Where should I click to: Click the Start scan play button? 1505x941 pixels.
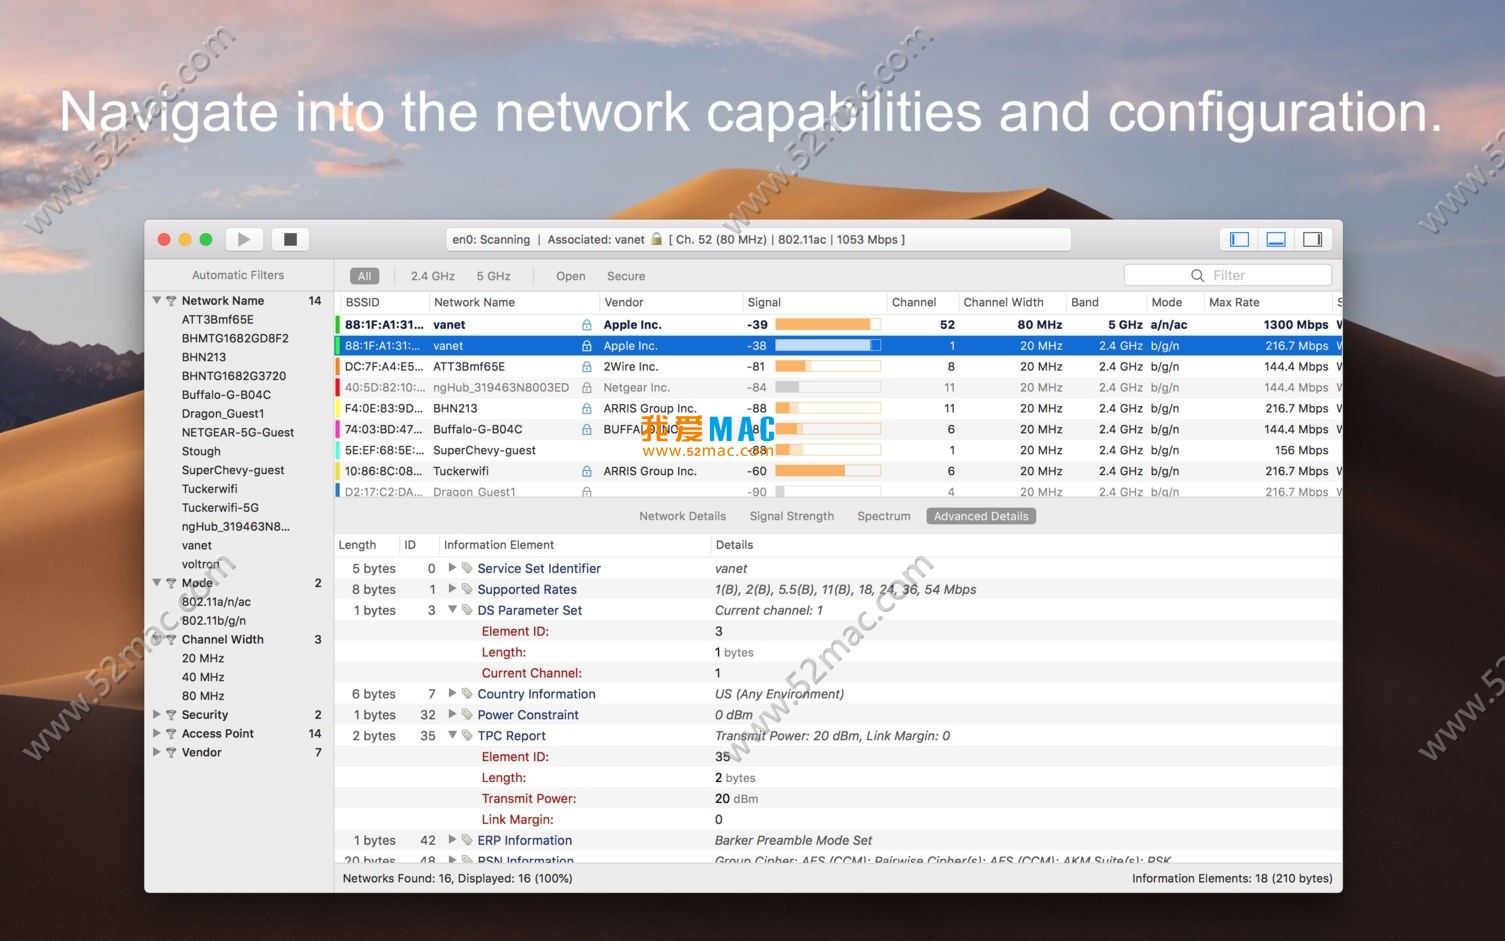[243, 239]
